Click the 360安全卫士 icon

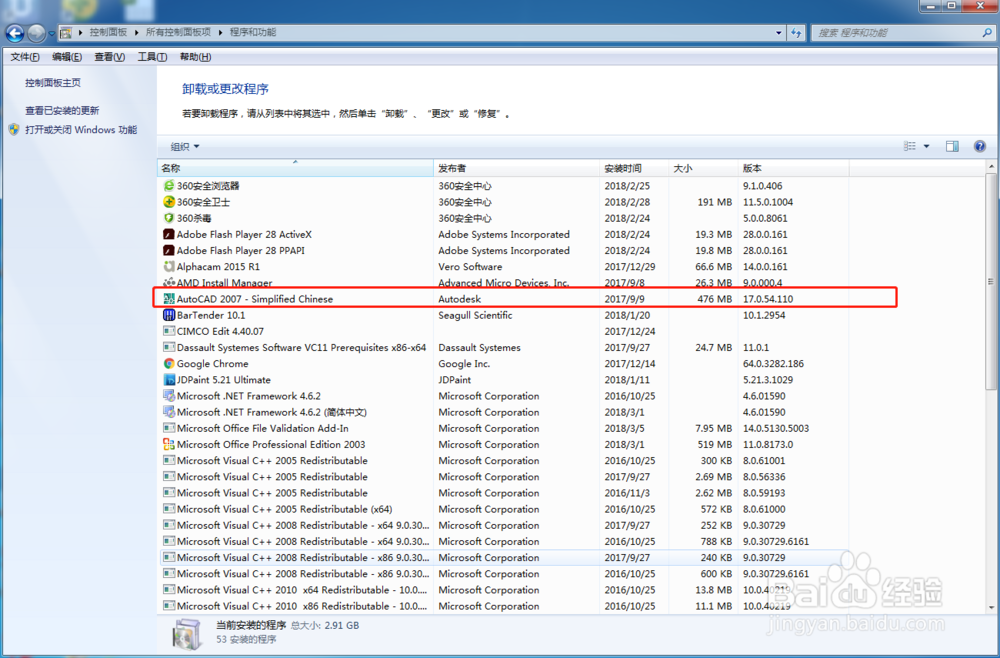click(x=168, y=201)
